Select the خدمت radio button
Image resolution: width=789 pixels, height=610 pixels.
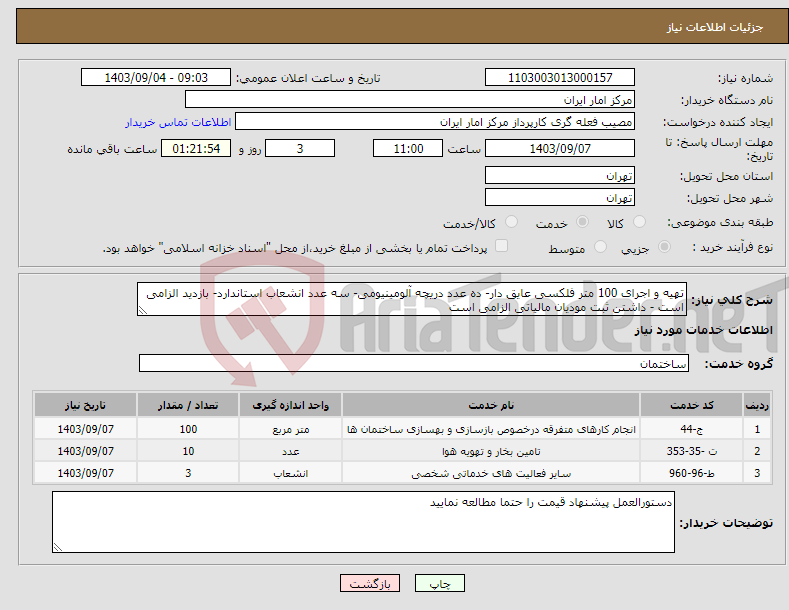[582, 222]
